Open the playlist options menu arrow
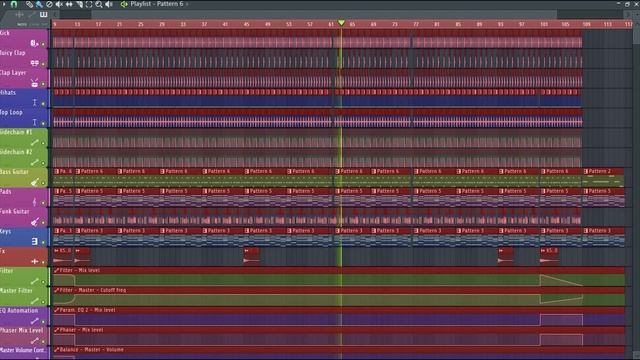 4,4
